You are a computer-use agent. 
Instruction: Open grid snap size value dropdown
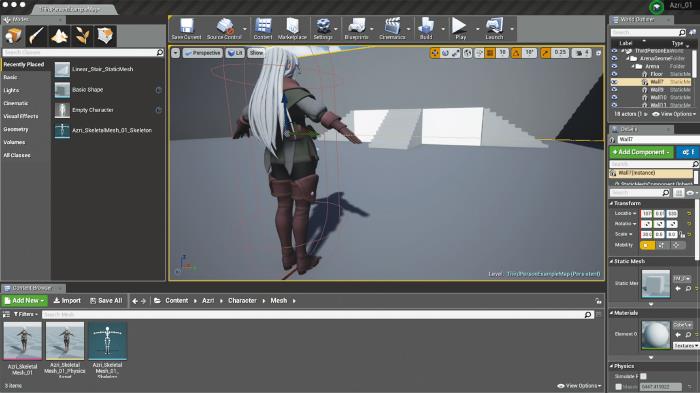click(x=502, y=53)
